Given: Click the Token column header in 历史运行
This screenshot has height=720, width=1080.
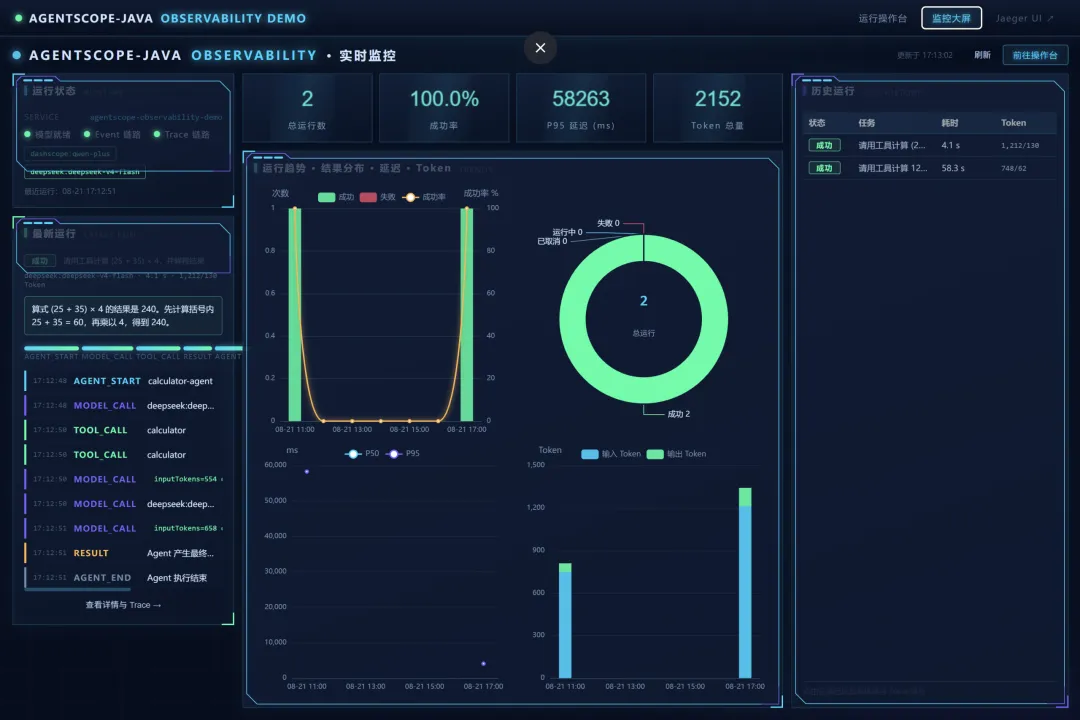Looking at the screenshot, I should 1013,123.
